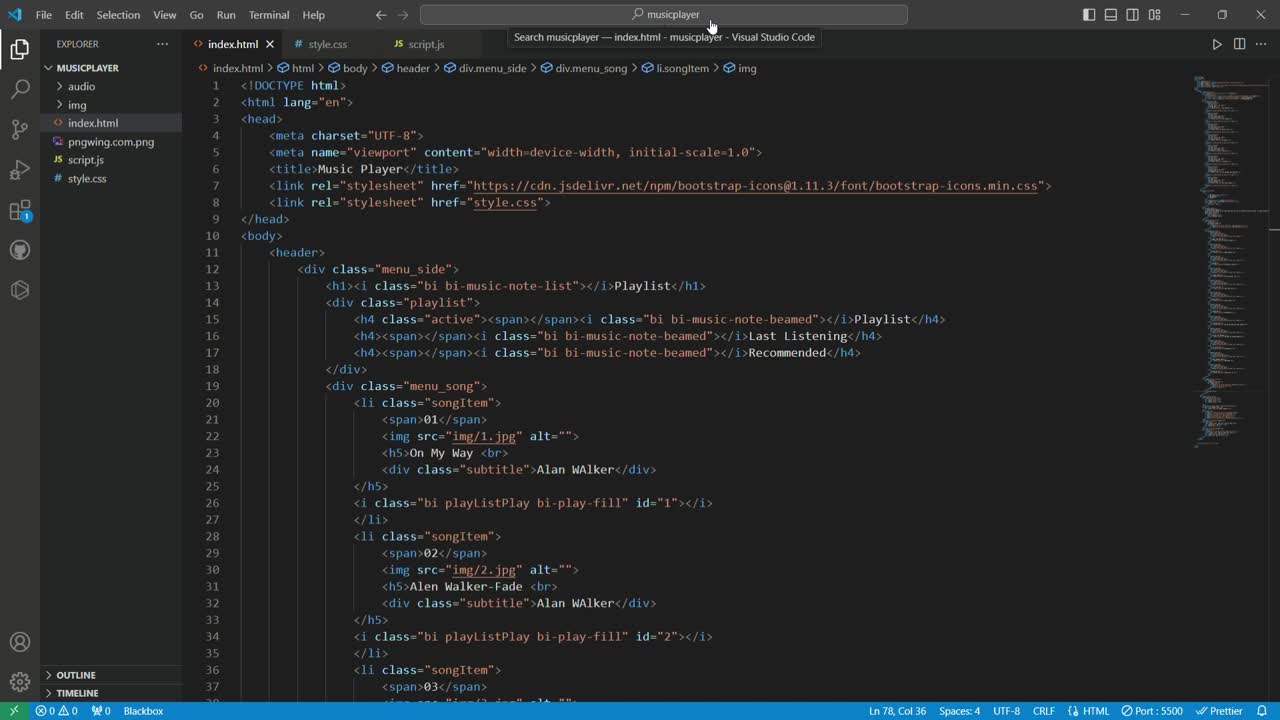The image size is (1280, 720).
Task: Click the minimap code overview
Action: point(1223,260)
